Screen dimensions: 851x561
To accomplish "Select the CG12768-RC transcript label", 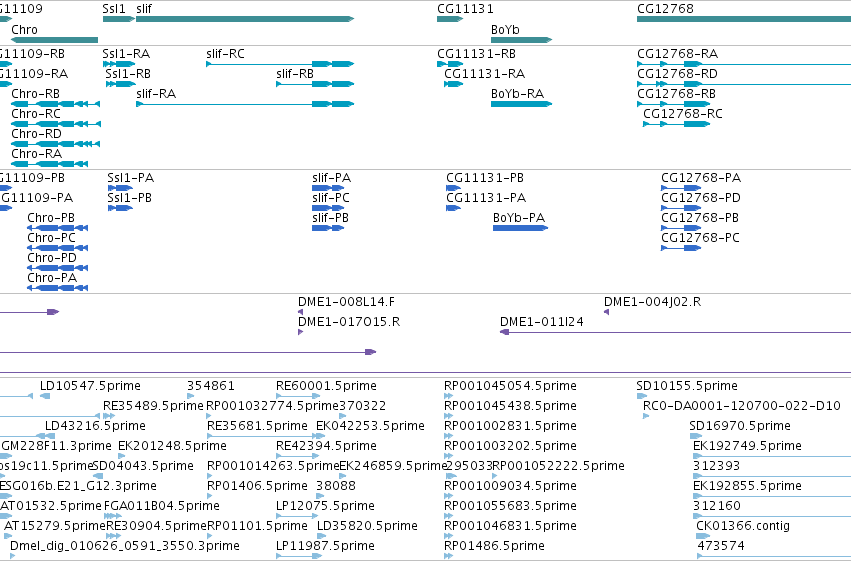I will 683,114.
